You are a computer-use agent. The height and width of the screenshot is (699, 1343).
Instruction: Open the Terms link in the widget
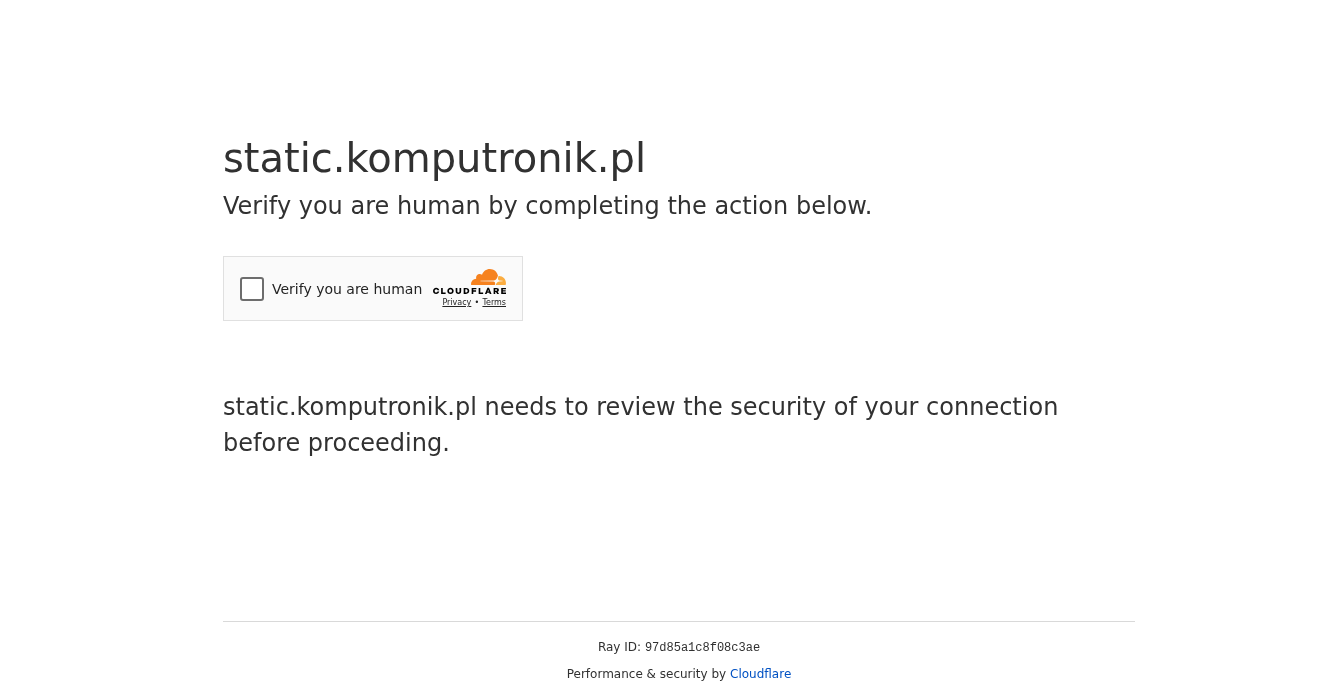[x=494, y=302]
